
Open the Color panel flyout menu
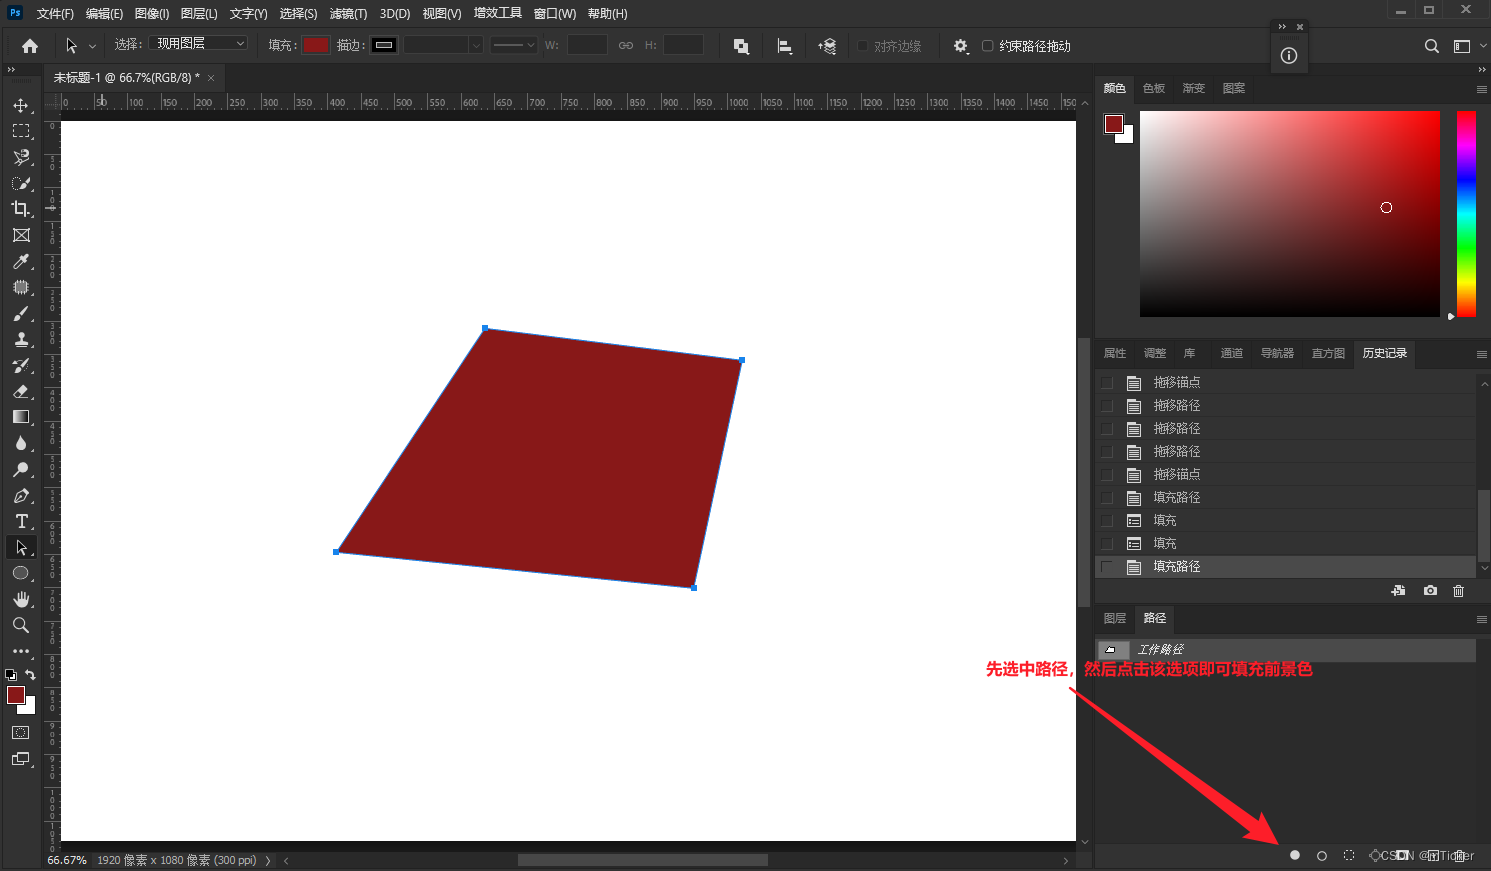coord(1481,89)
